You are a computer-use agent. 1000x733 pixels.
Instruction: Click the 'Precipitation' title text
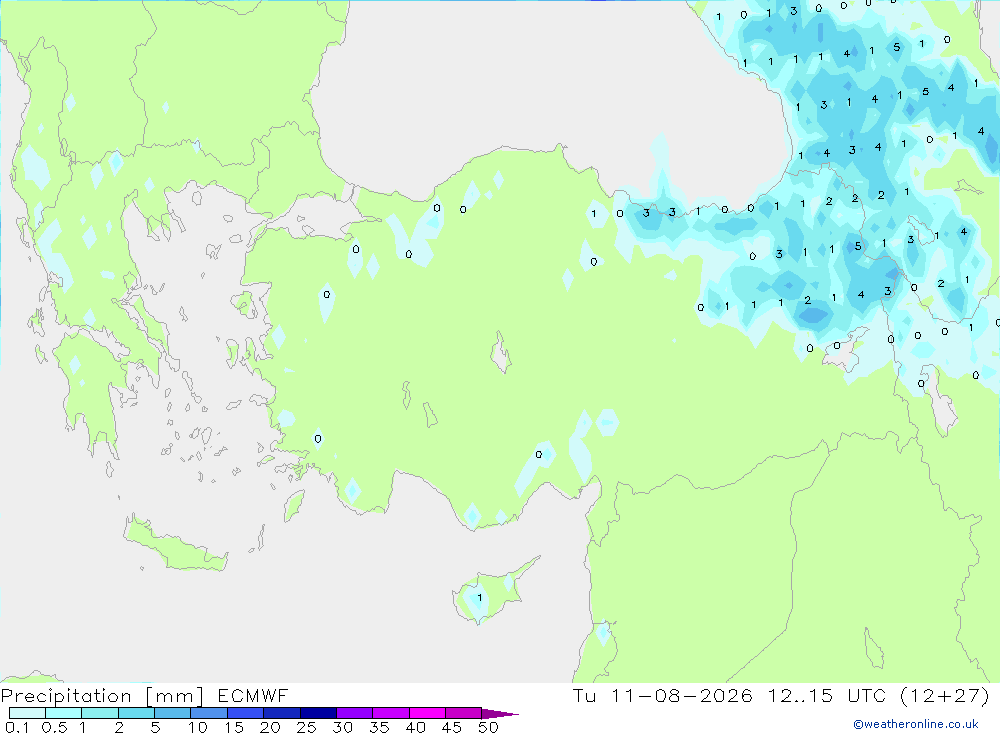tap(66, 695)
